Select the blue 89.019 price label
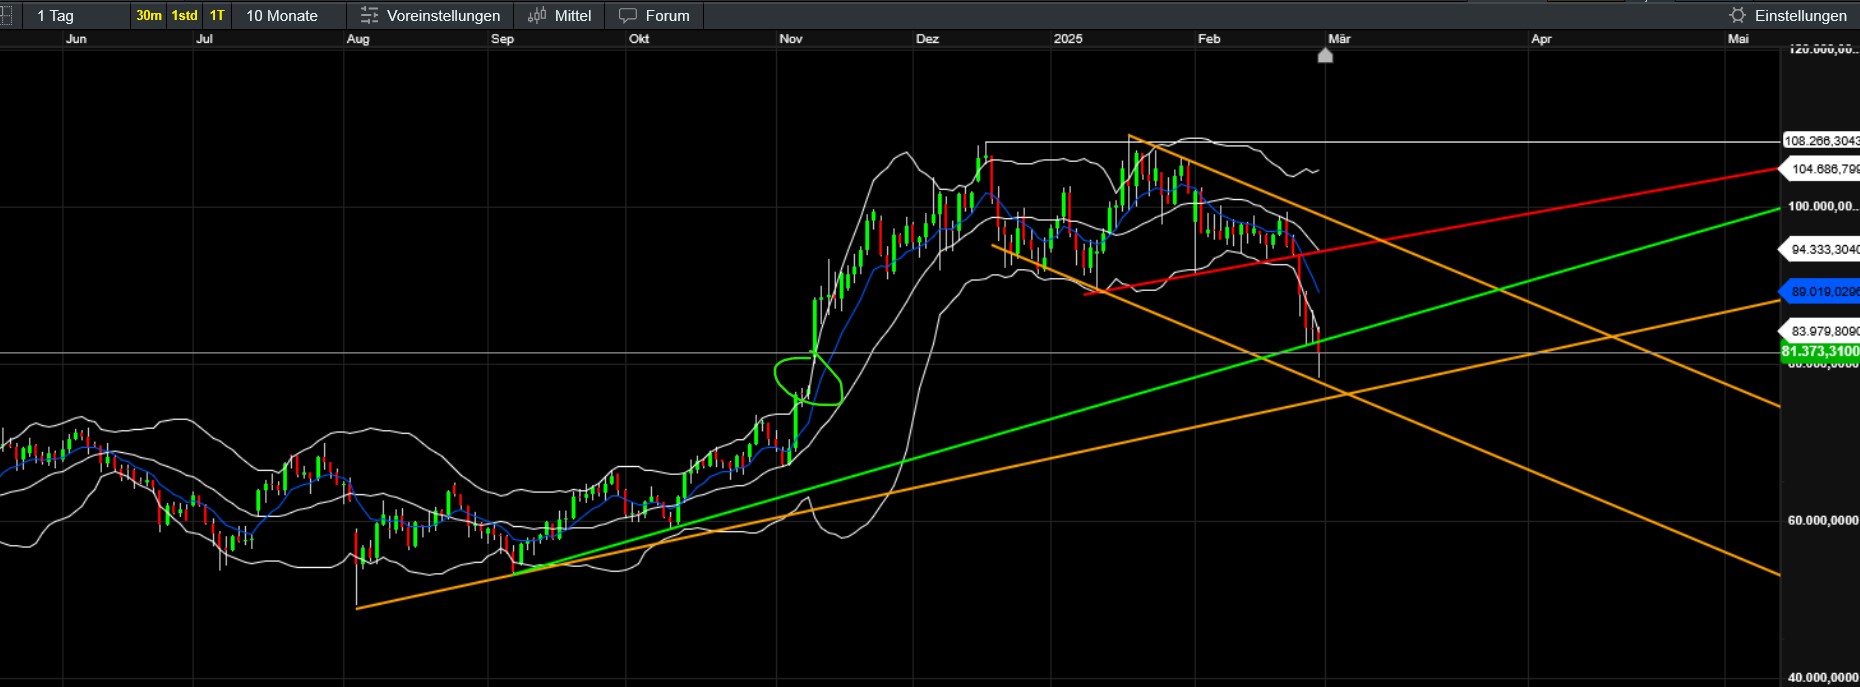1860x687 pixels. 1821,292
